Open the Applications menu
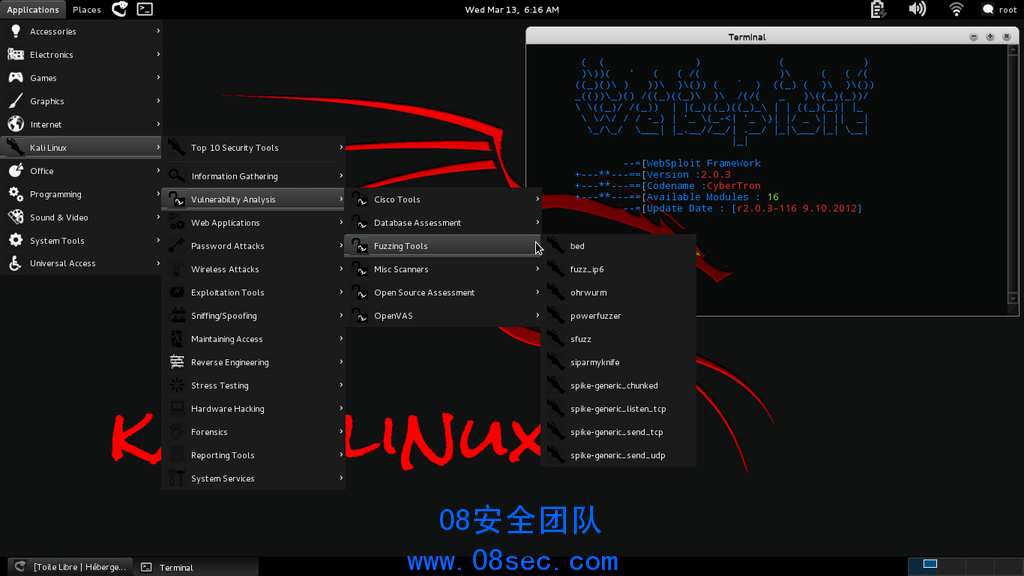The width and height of the screenshot is (1024, 576). tap(33, 9)
